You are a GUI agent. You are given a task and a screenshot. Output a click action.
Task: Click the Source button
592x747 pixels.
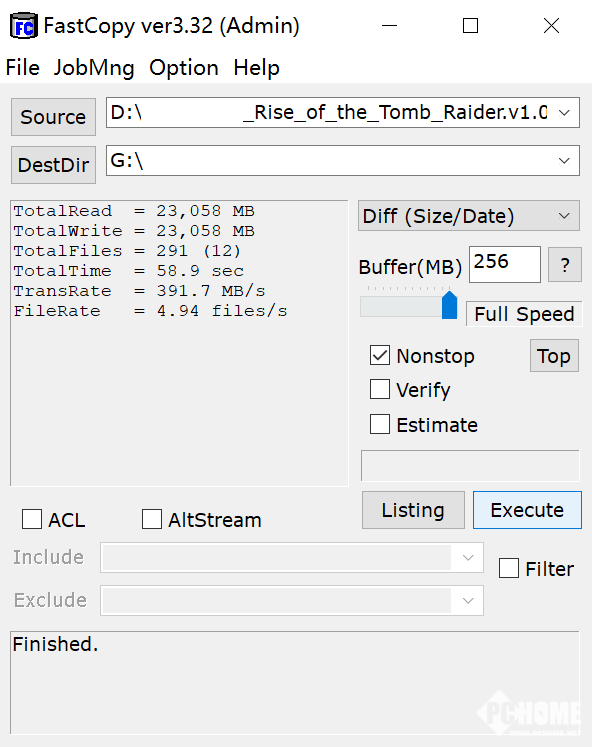(53, 117)
